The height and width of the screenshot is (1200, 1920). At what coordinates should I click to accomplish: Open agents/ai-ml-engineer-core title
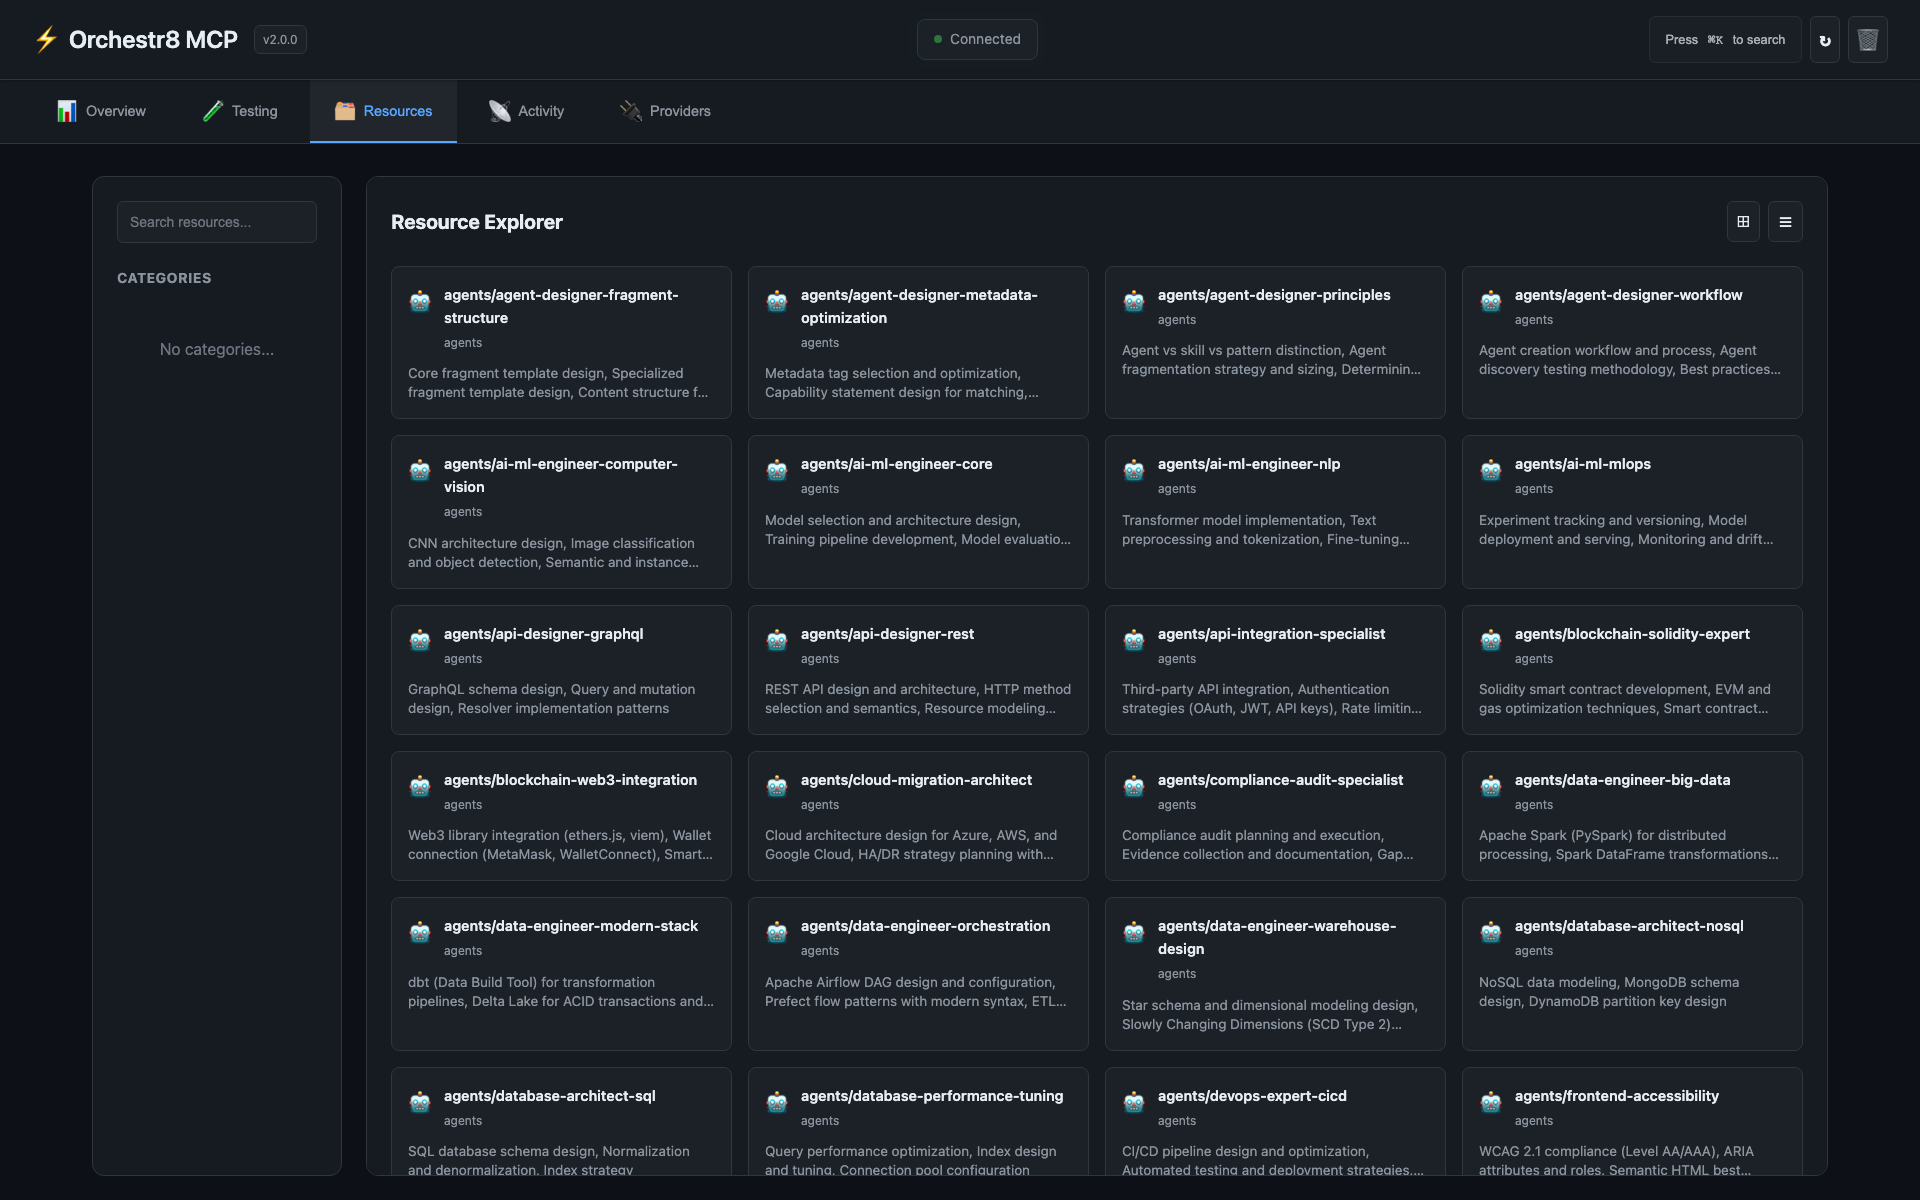tap(896, 464)
